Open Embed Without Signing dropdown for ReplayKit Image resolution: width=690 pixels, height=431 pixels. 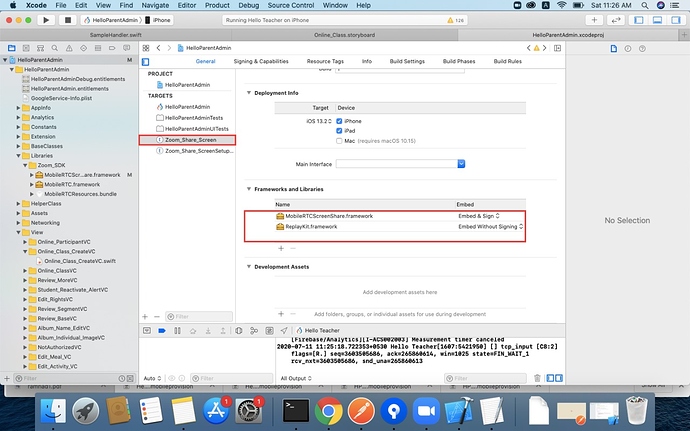click(x=491, y=227)
